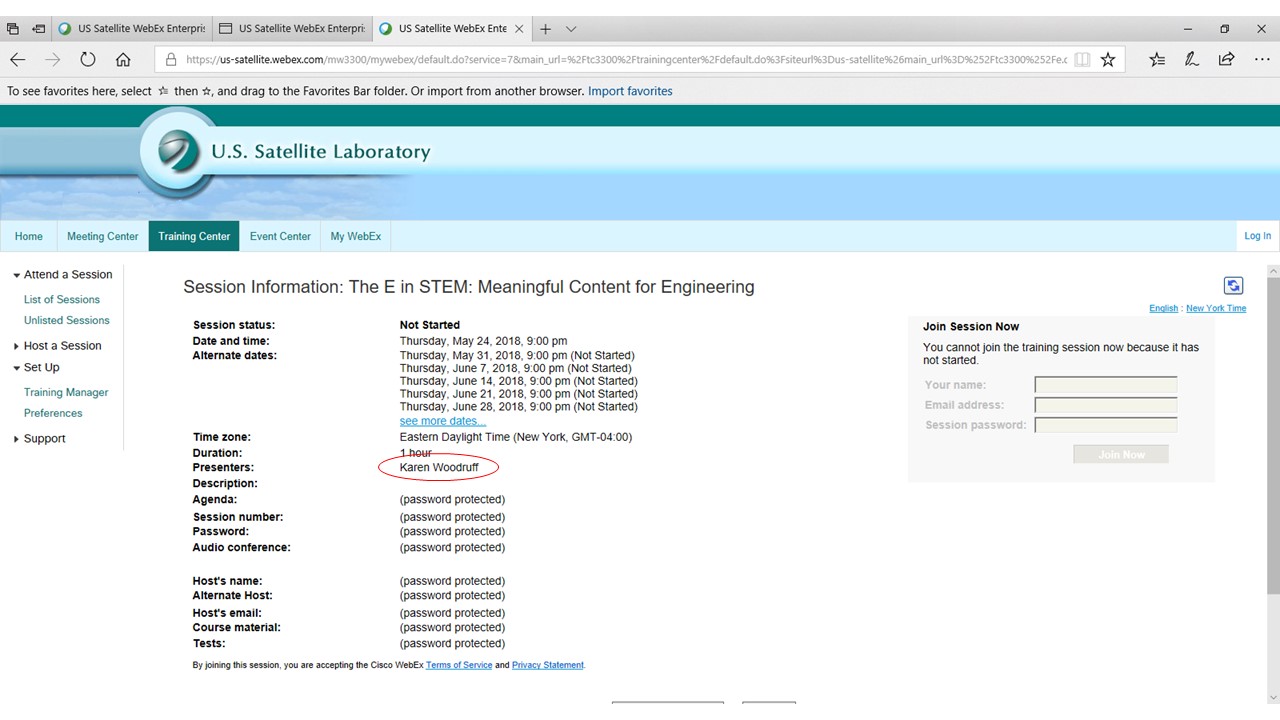The image size is (1280, 720).
Task: Open the tab list dropdown chevron
Action: [x=571, y=29]
